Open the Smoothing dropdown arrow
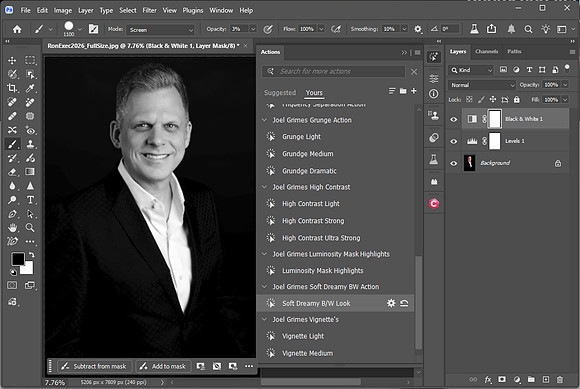This screenshot has width=580, height=389. tap(404, 29)
